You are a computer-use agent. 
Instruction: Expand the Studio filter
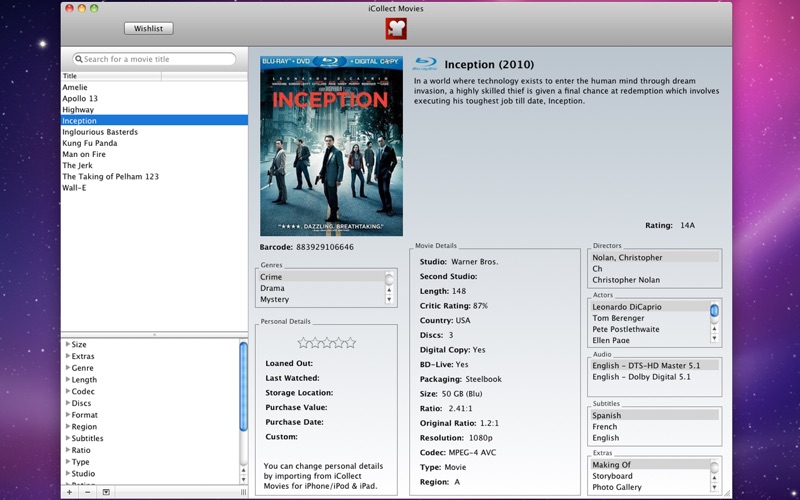pos(68,473)
